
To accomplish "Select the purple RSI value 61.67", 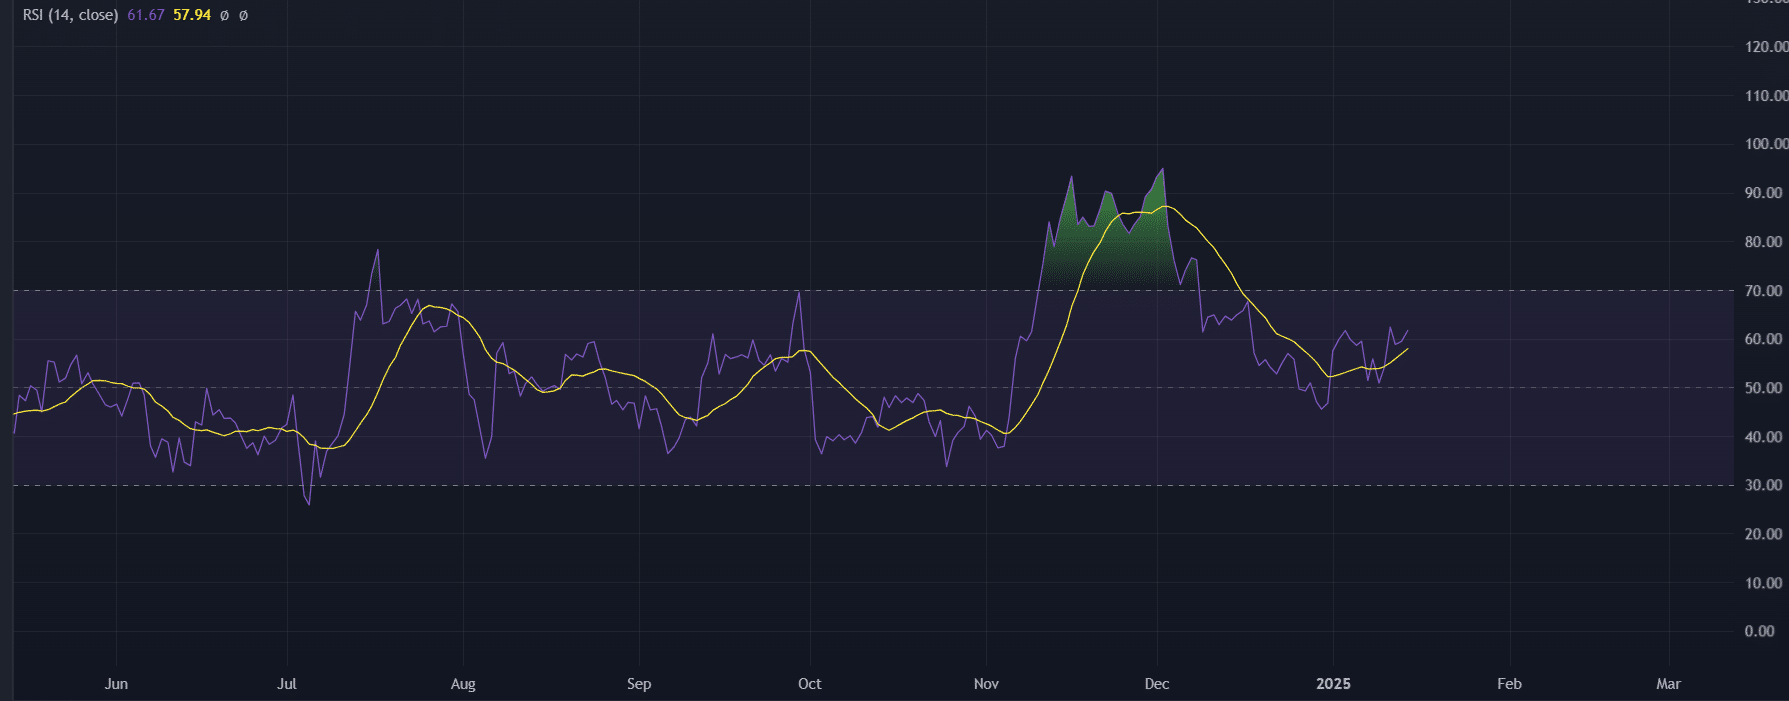I will click(x=145, y=15).
